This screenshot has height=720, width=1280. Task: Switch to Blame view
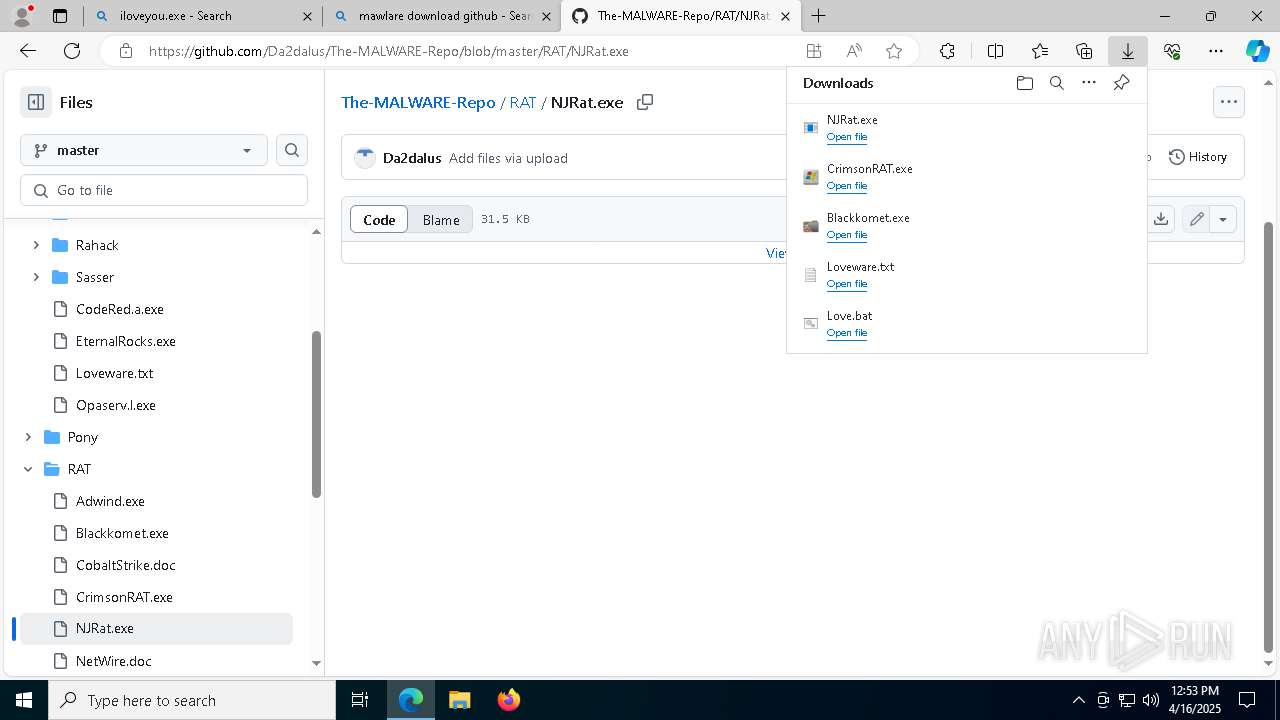[x=441, y=219]
